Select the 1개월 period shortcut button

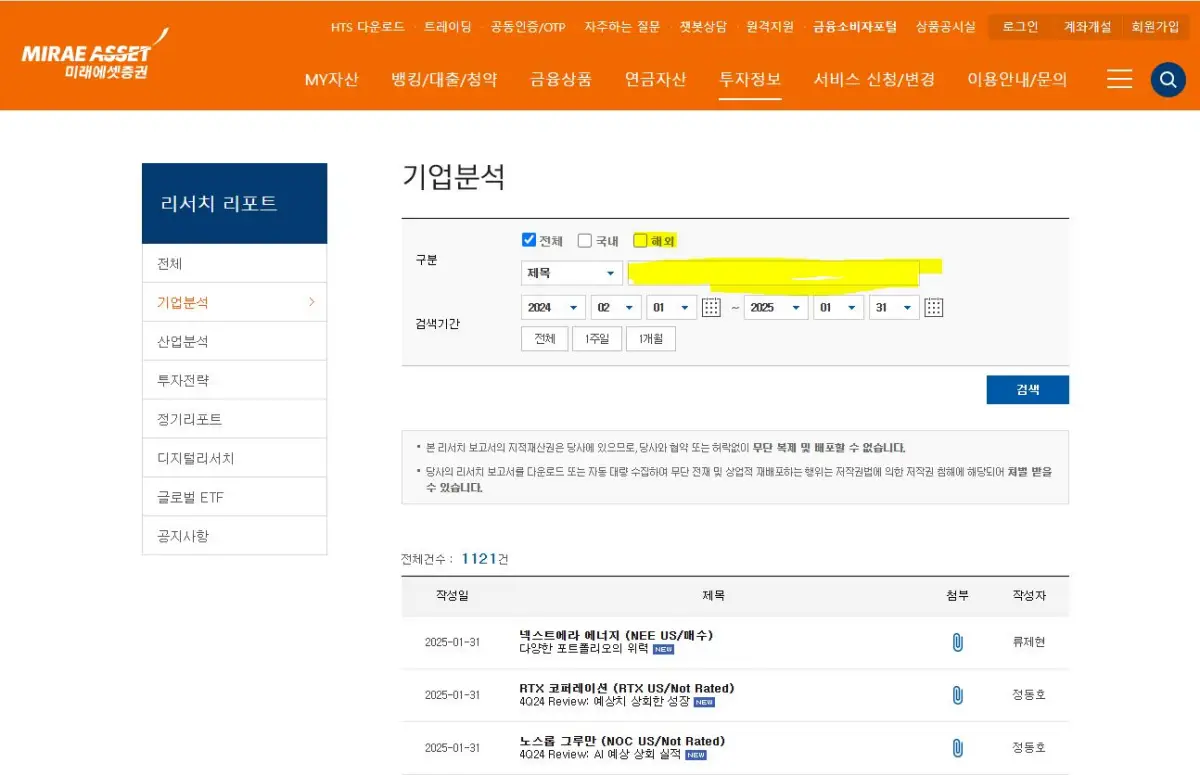click(x=651, y=338)
